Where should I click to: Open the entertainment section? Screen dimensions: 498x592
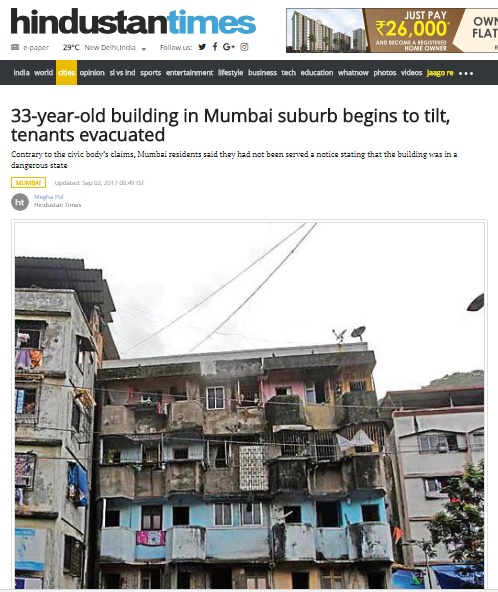pos(190,72)
